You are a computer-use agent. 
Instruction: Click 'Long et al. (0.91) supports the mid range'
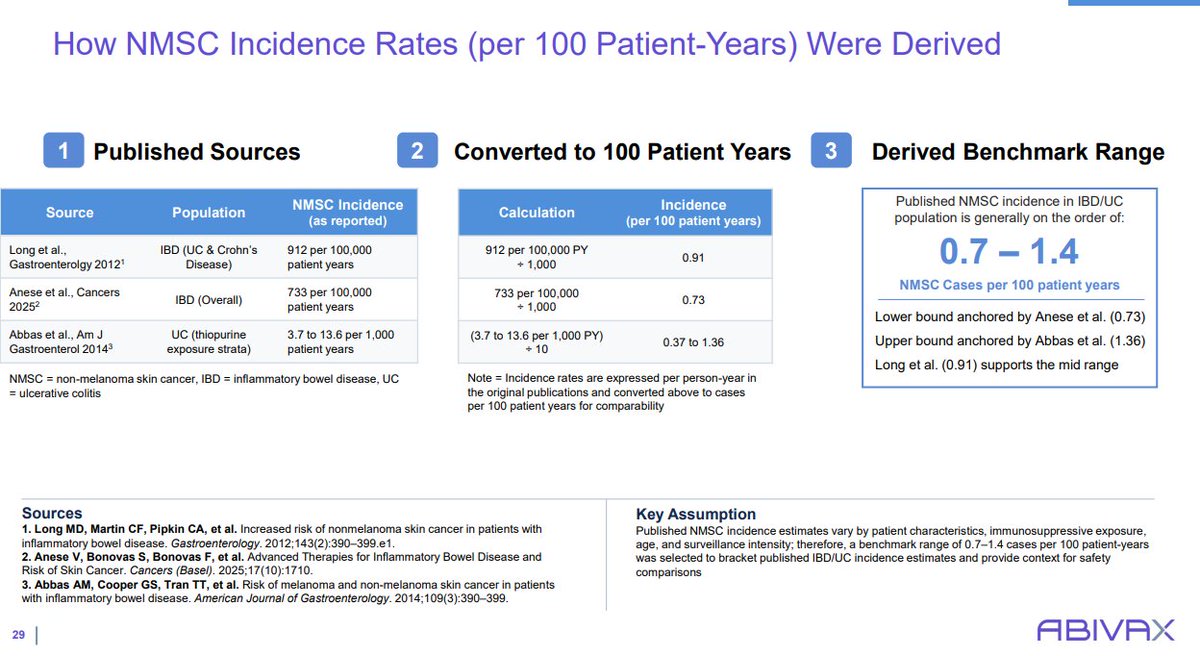coord(996,365)
